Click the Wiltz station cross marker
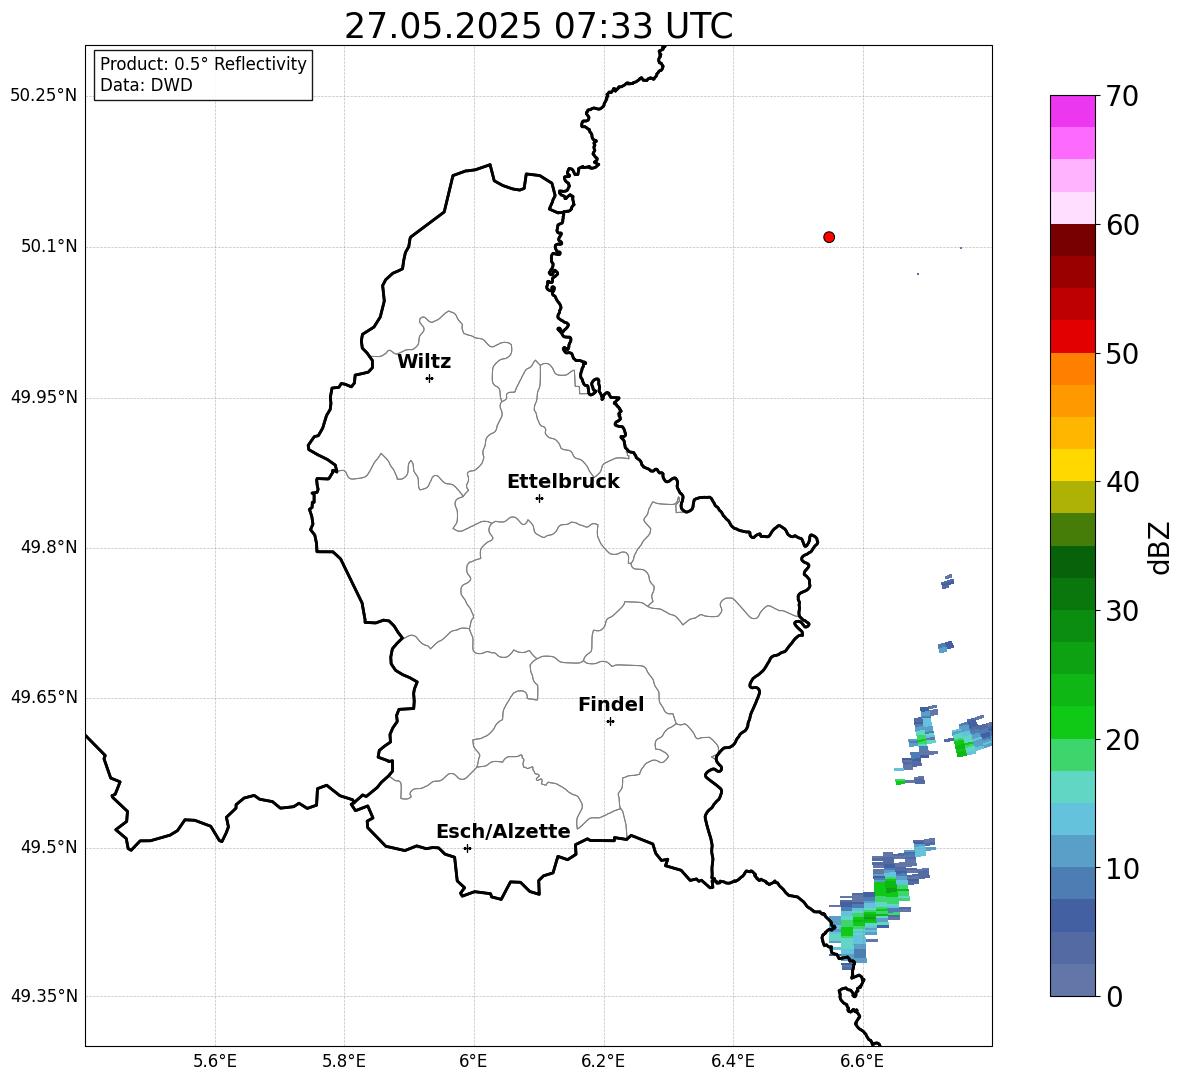 point(430,378)
